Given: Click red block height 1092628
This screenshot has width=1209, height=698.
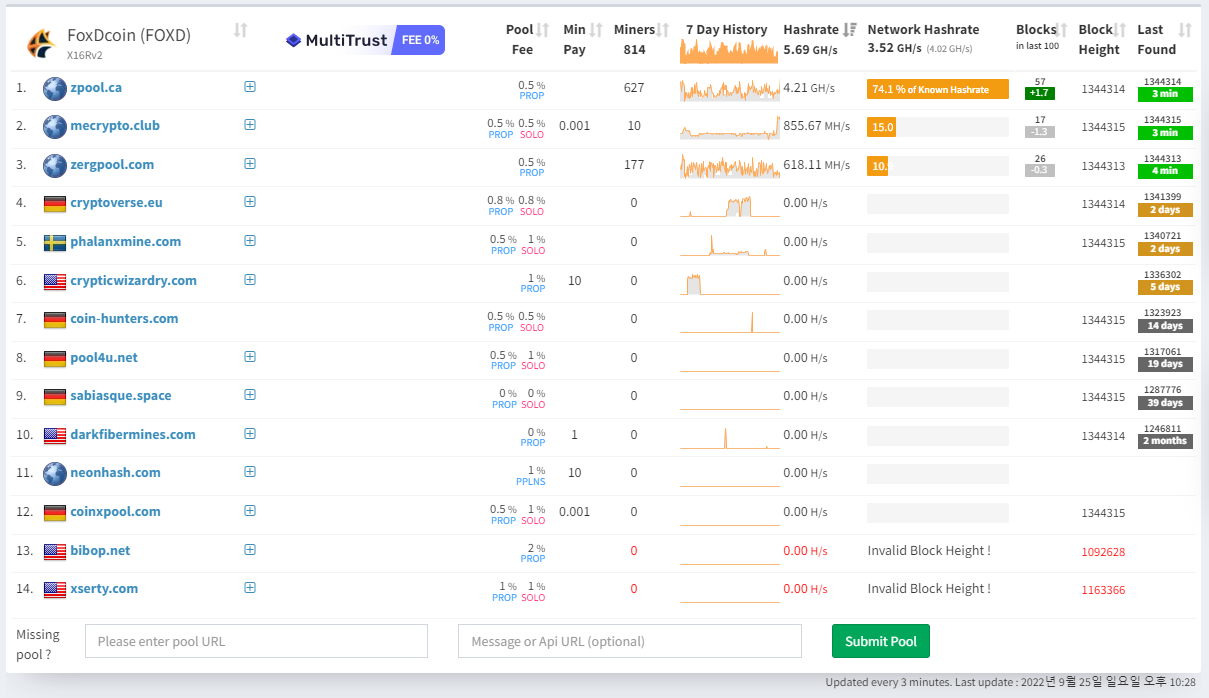Looking at the screenshot, I should point(1103,552).
